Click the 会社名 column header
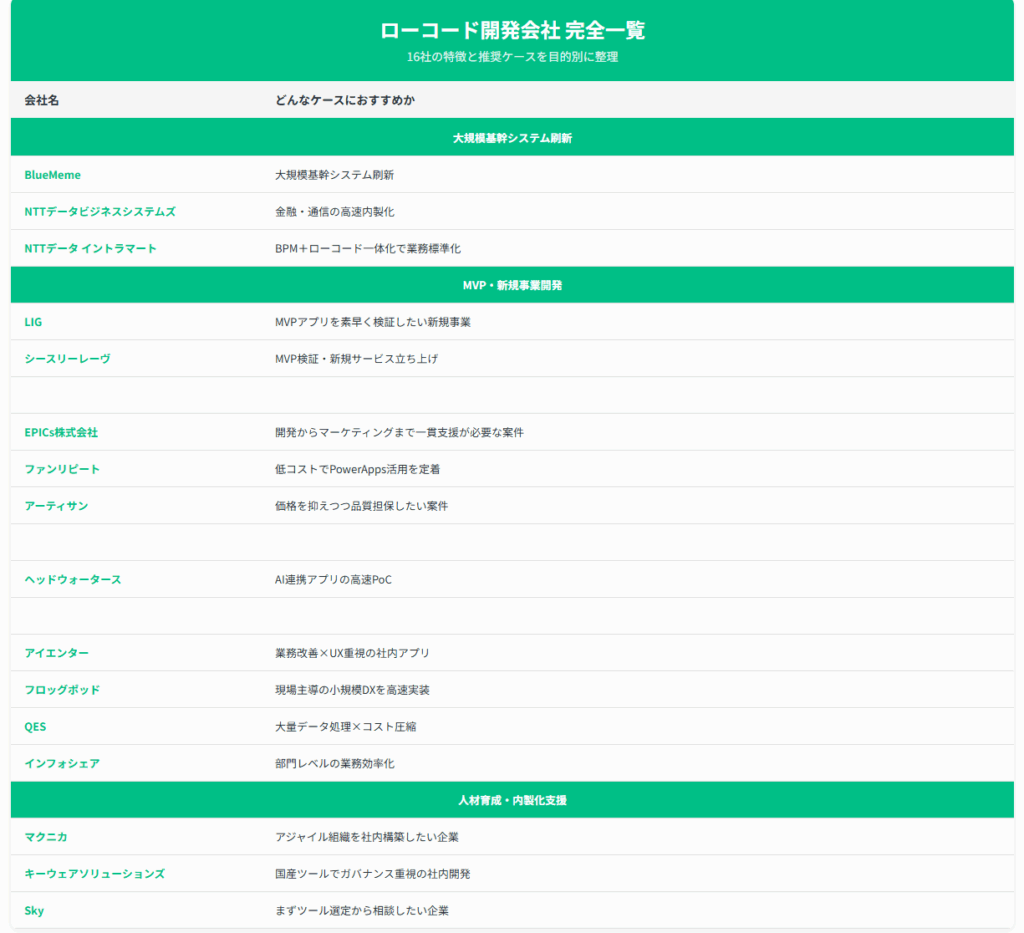This screenshot has height=933, width=1024. tap(41, 100)
